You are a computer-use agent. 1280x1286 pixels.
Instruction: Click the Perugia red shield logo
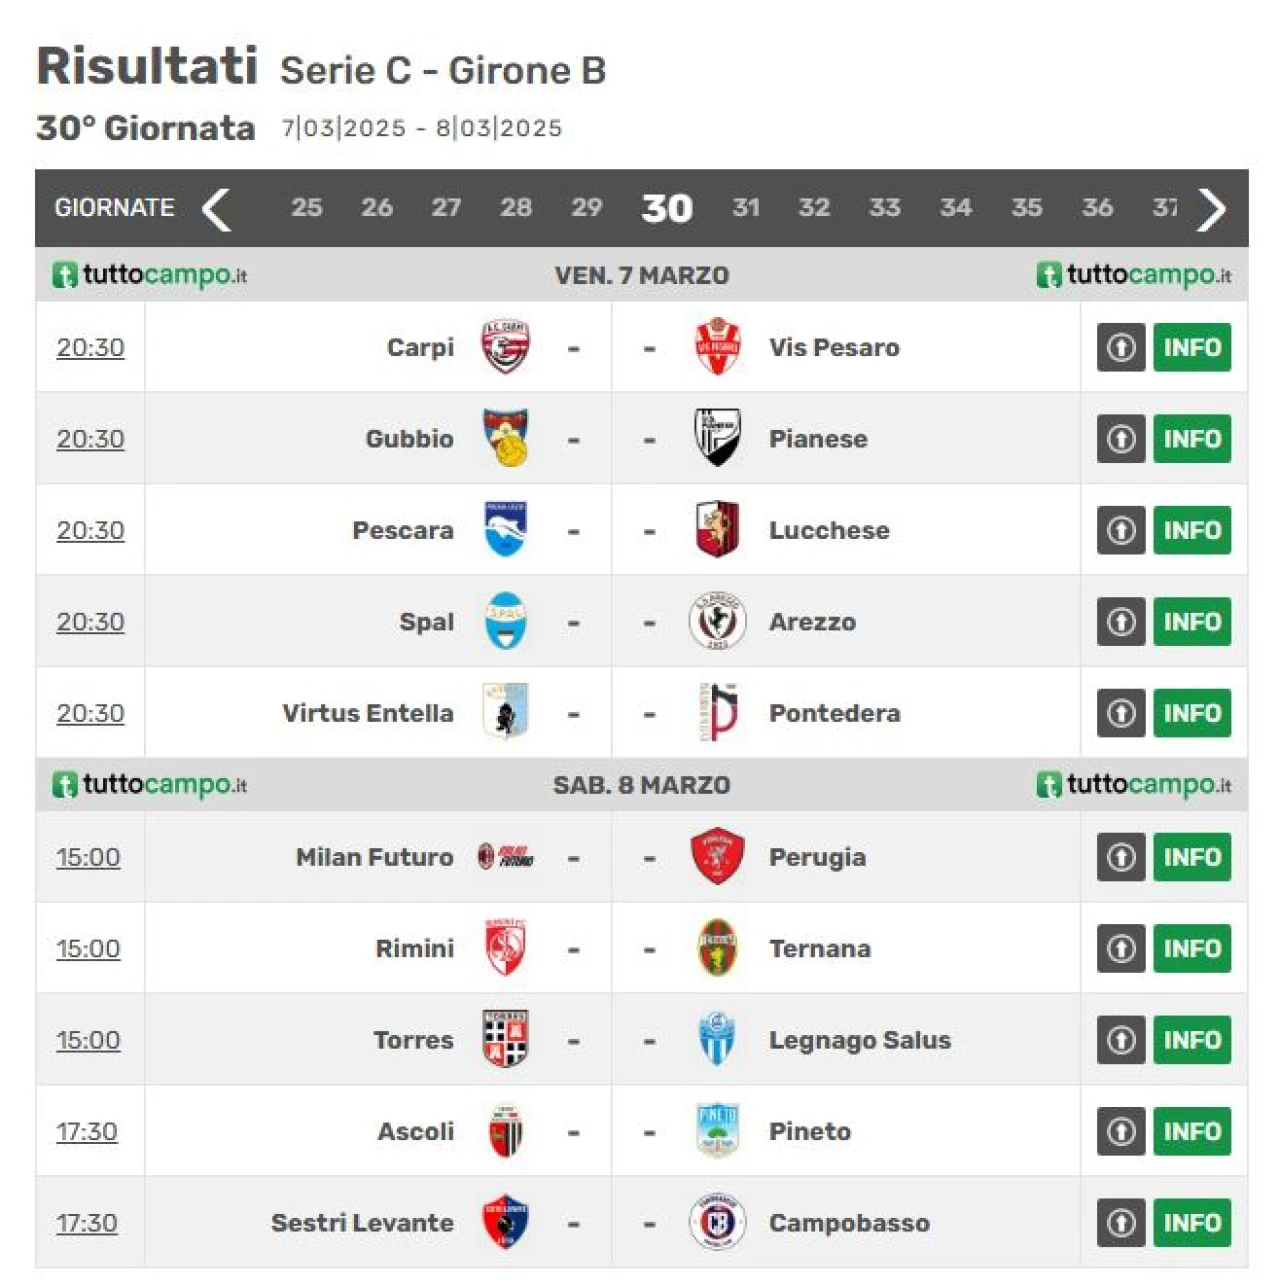click(x=717, y=857)
